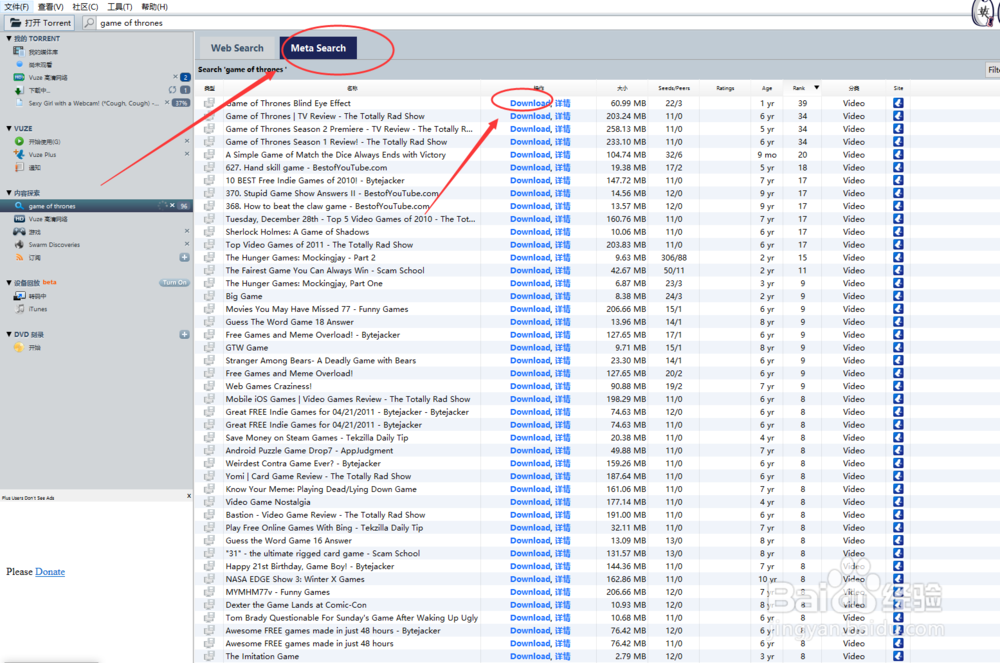The width and height of the screenshot is (1000, 663).
Task: Close the Swarm Discoveries sidebar entry
Action: point(187,244)
